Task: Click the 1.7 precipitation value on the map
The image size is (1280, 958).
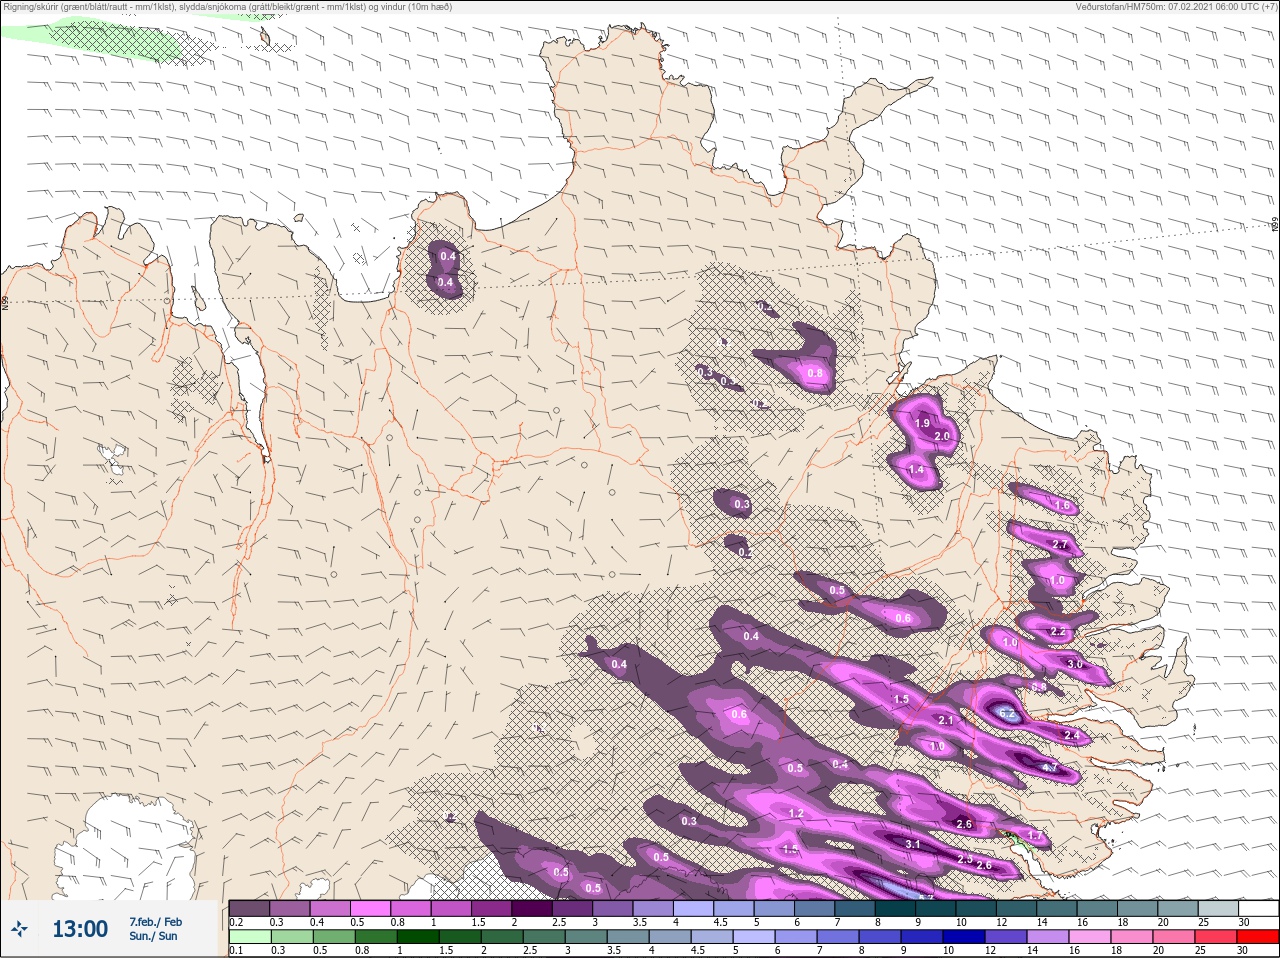Action: (1035, 835)
